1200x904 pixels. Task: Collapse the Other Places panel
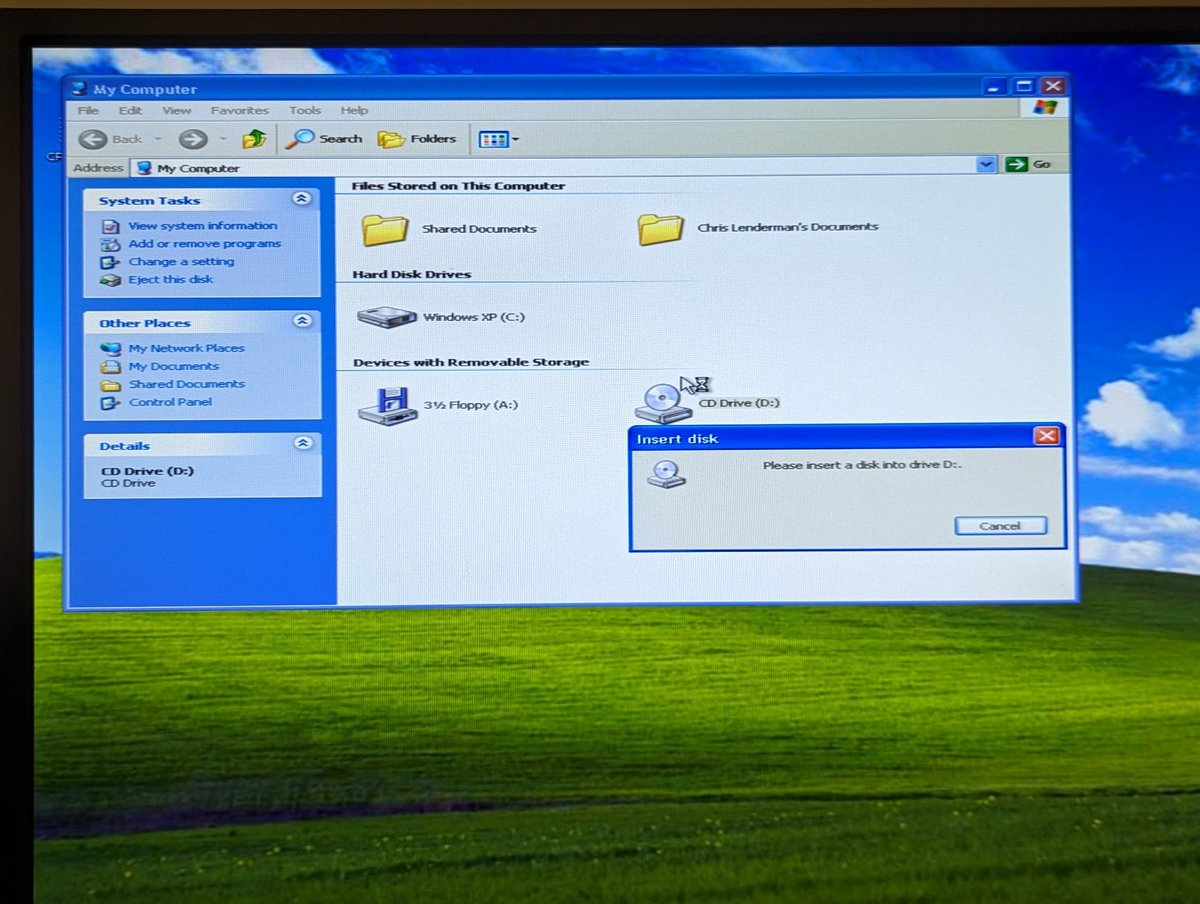(302, 321)
